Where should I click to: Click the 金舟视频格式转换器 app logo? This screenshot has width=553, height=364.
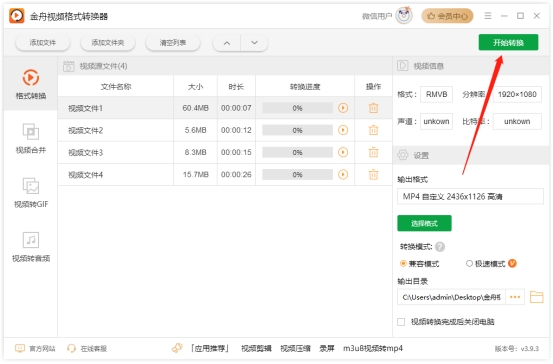[17, 16]
